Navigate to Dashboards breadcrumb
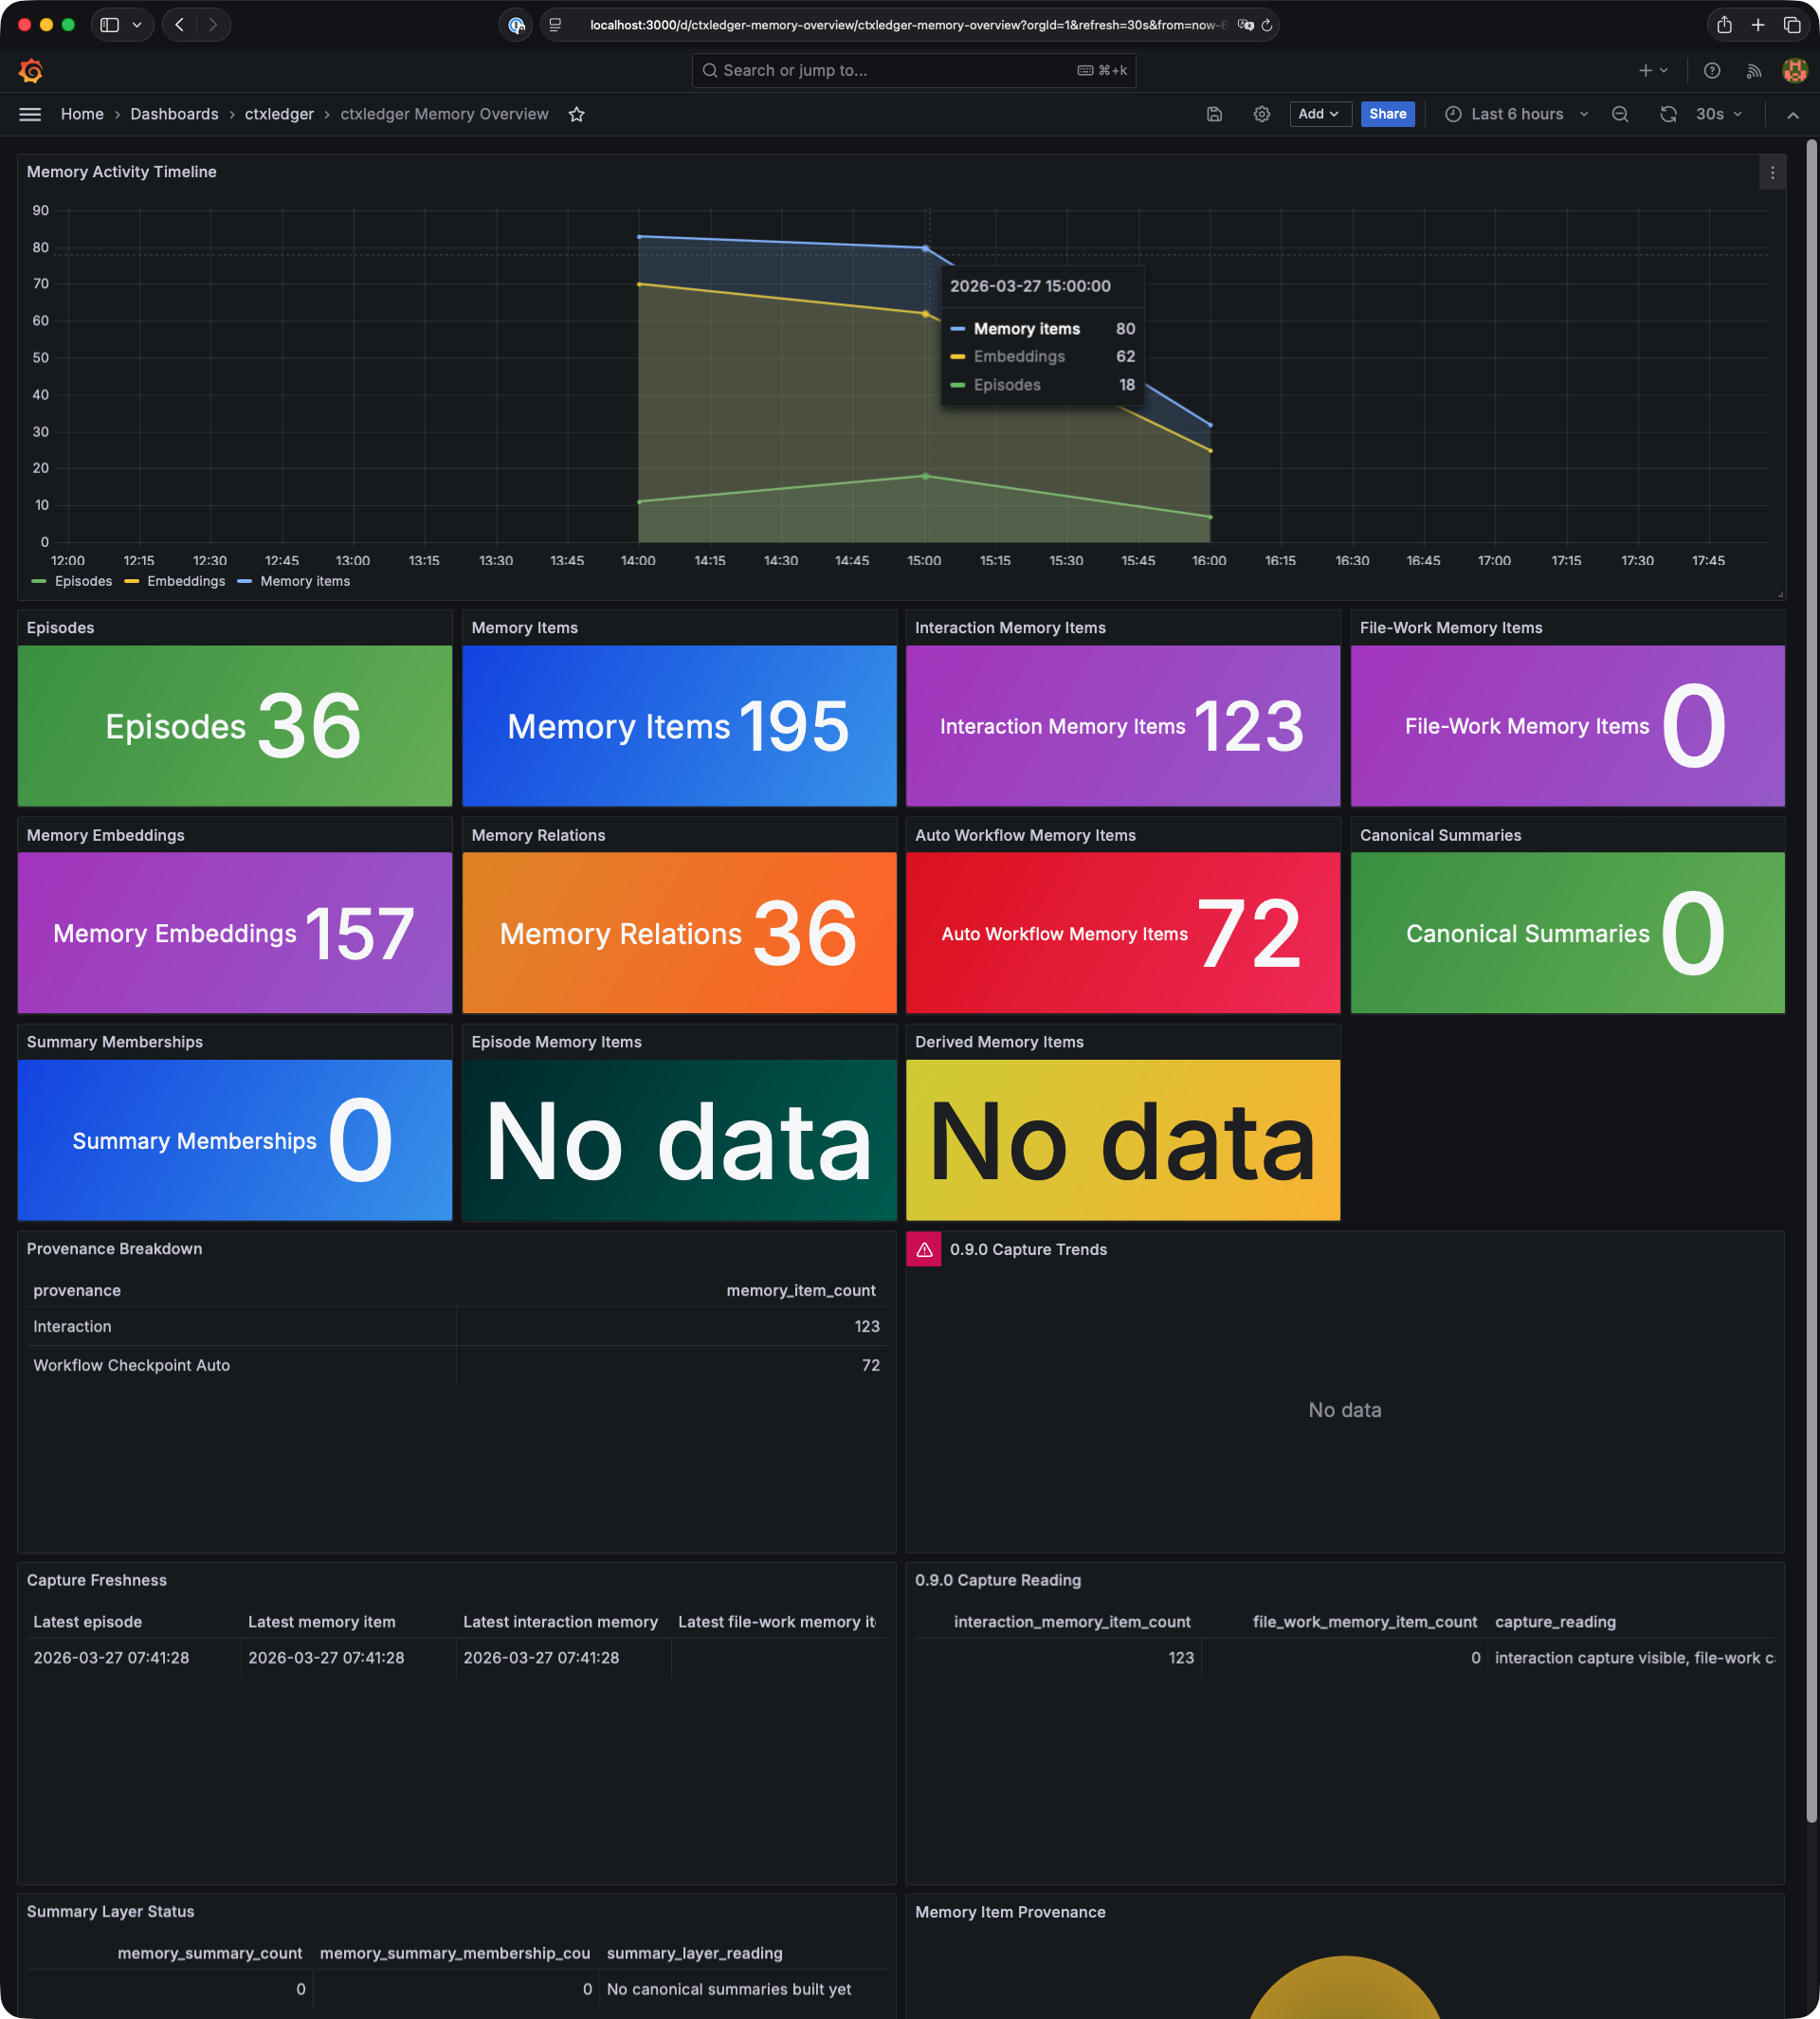 (x=174, y=114)
